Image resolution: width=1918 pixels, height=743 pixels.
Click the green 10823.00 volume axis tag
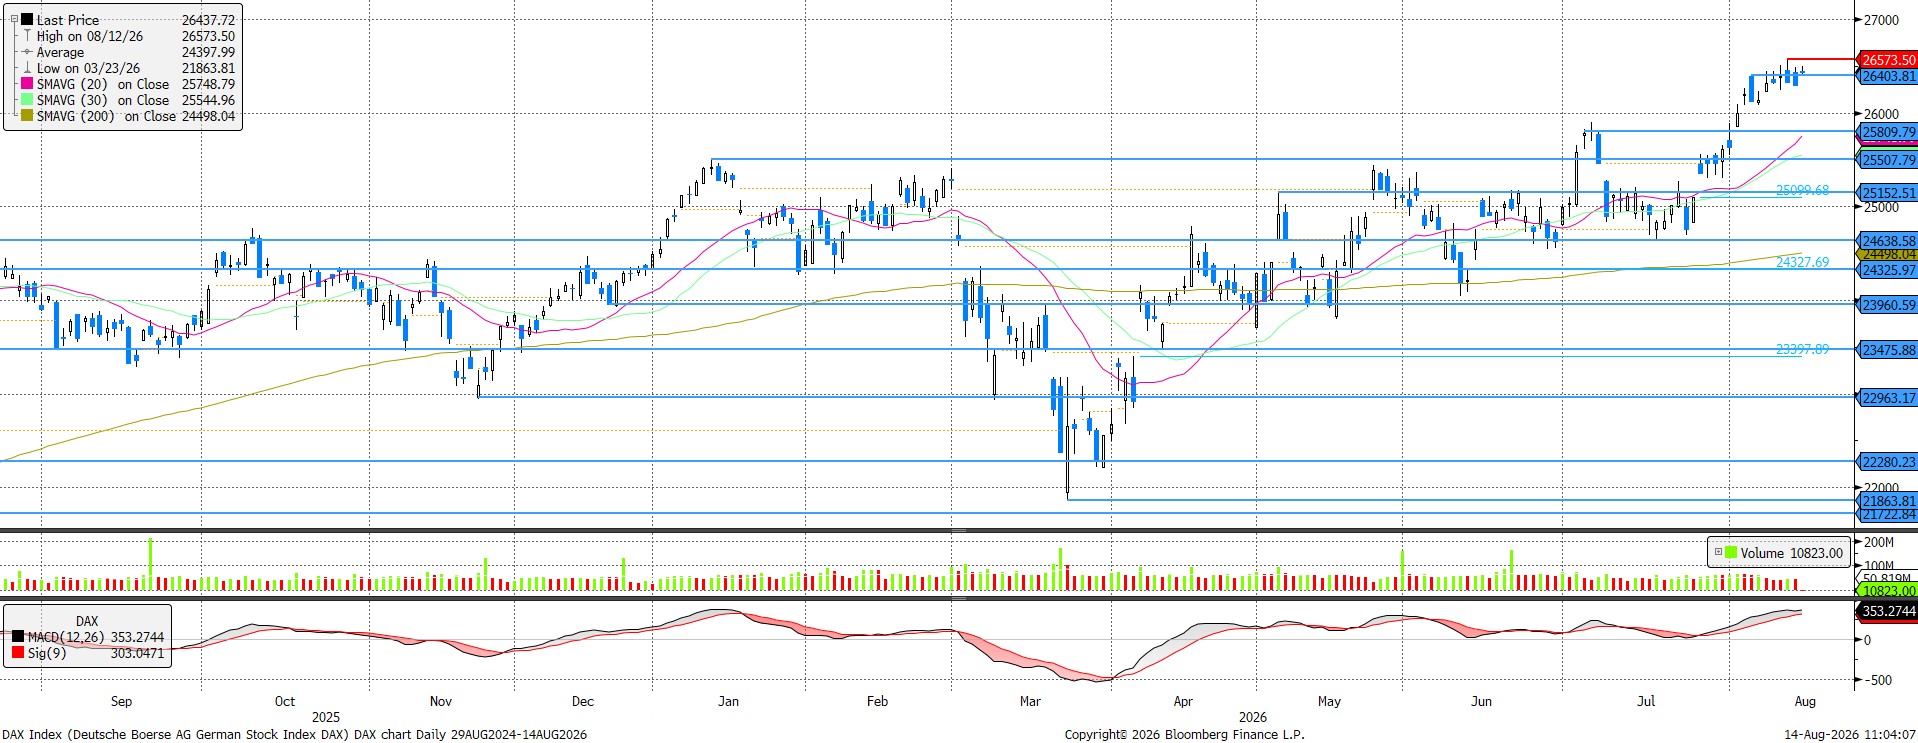coord(1888,590)
